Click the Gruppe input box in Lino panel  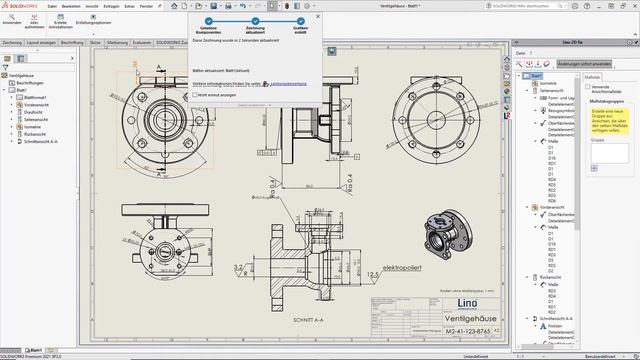[x=610, y=153]
